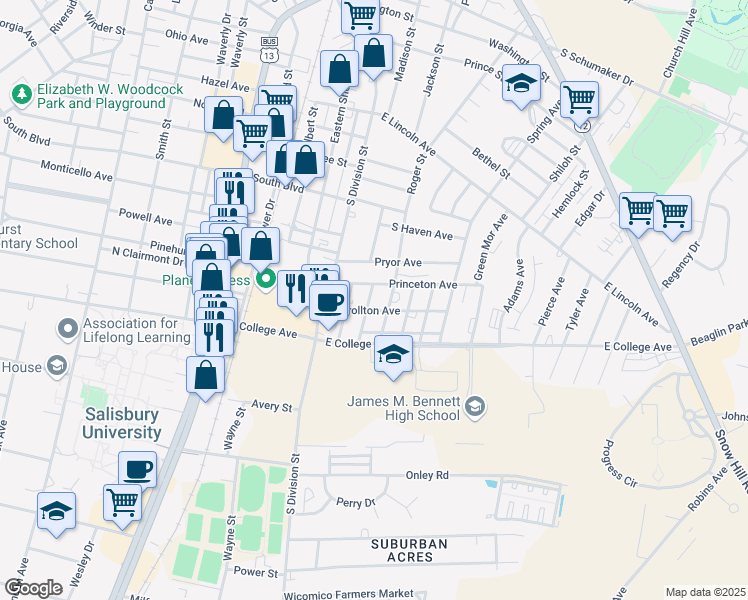Click the restaurant marker left of the coffee cup
This screenshot has height=600, width=748.
295,292
